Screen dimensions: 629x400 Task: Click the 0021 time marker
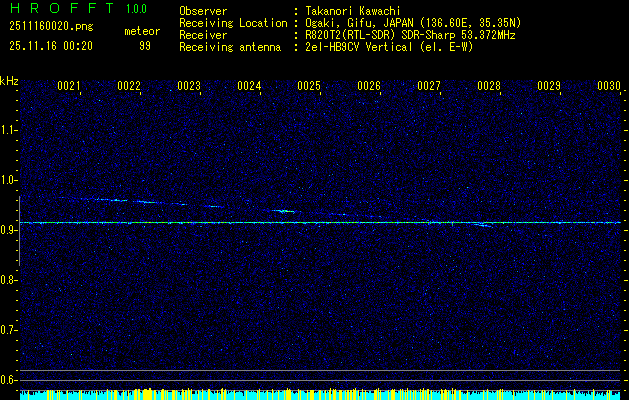pyautogui.click(x=69, y=87)
